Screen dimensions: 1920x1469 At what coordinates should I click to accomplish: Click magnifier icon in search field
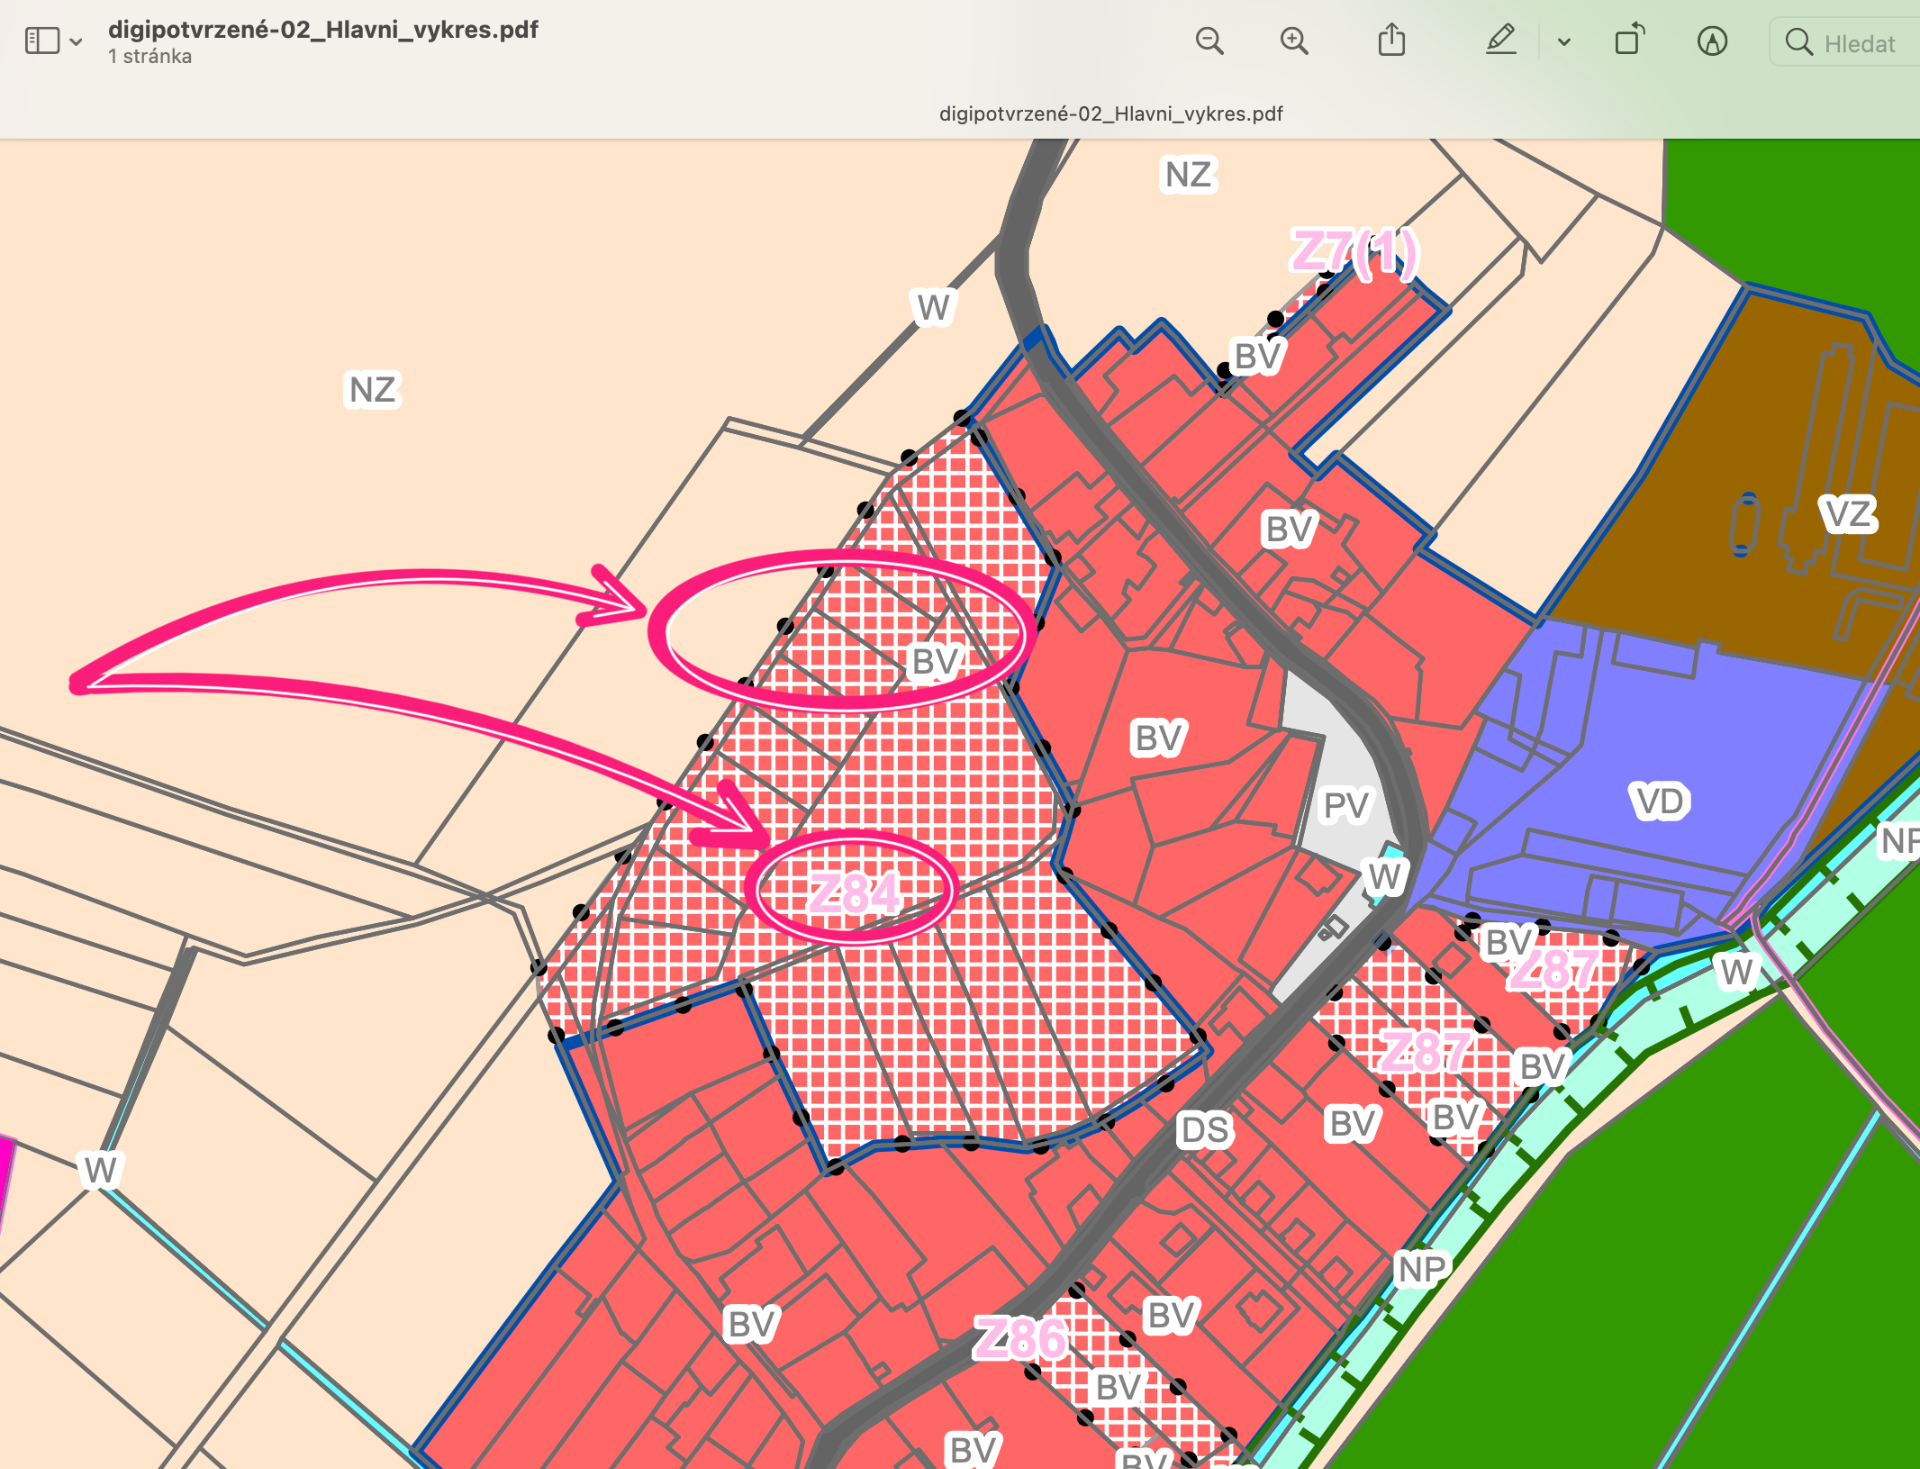(1798, 42)
